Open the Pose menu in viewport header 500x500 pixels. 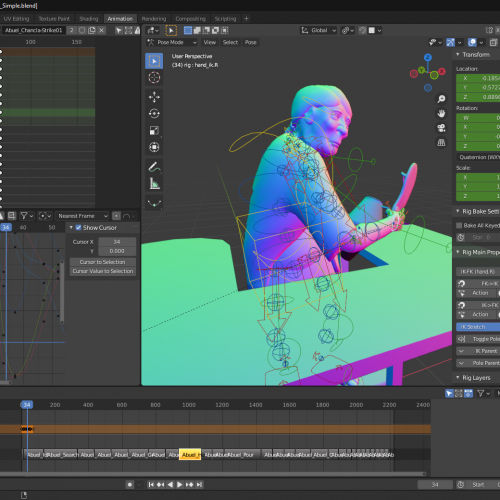(x=251, y=42)
